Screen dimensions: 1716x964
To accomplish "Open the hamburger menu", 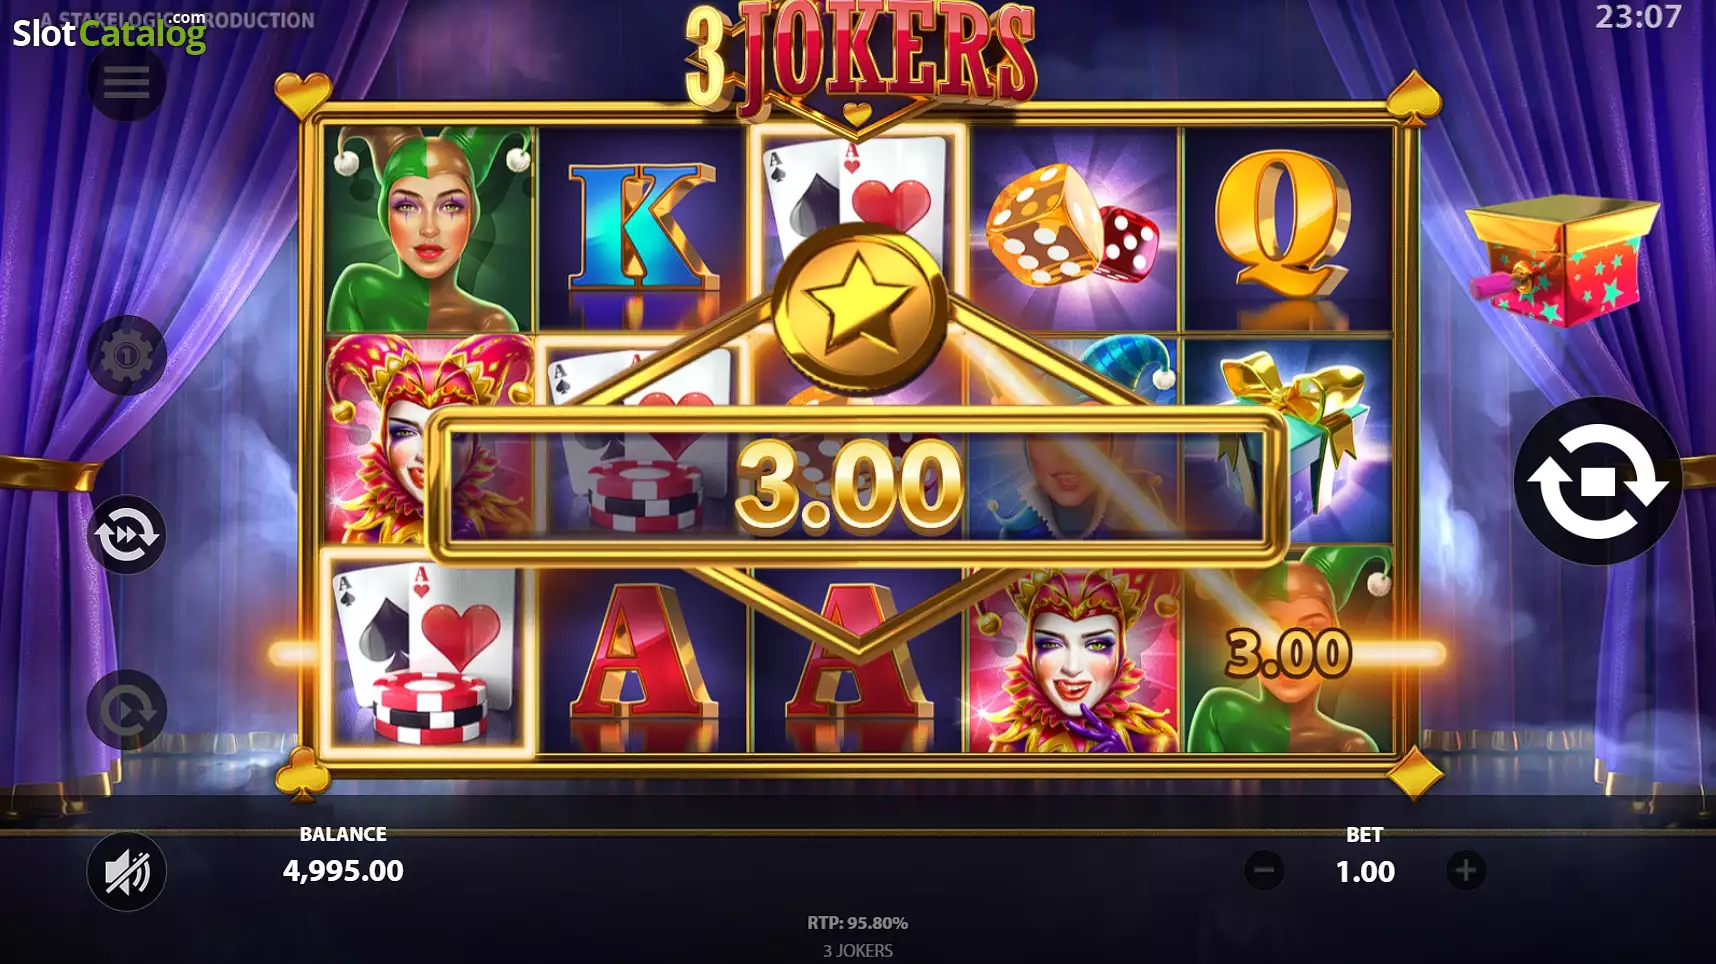I will tap(126, 82).
